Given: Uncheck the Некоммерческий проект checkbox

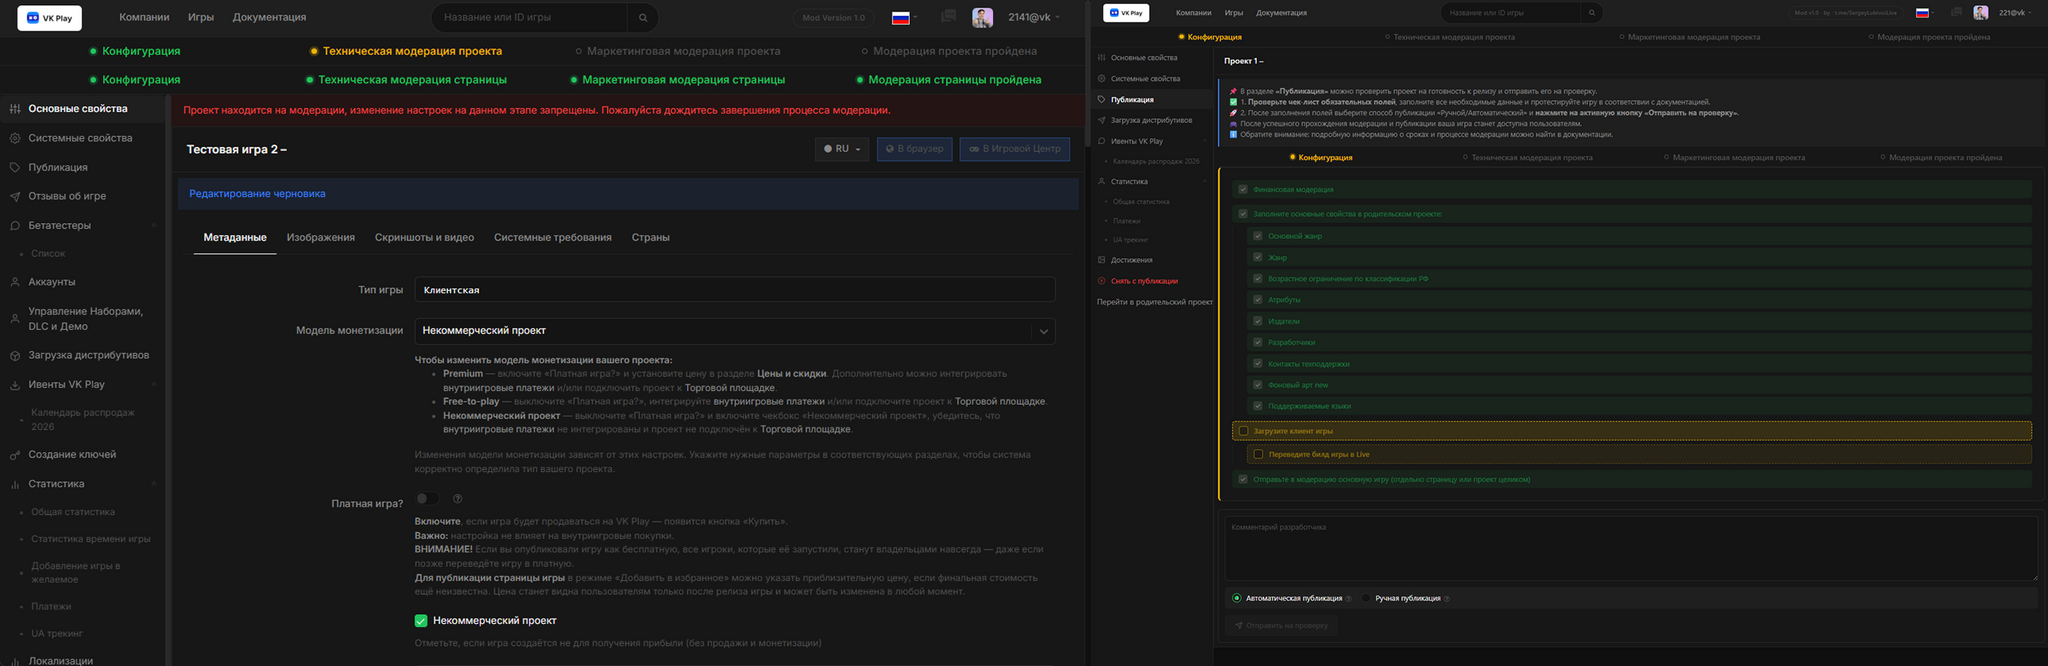Looking at the screenshot, I should (421, 621).
